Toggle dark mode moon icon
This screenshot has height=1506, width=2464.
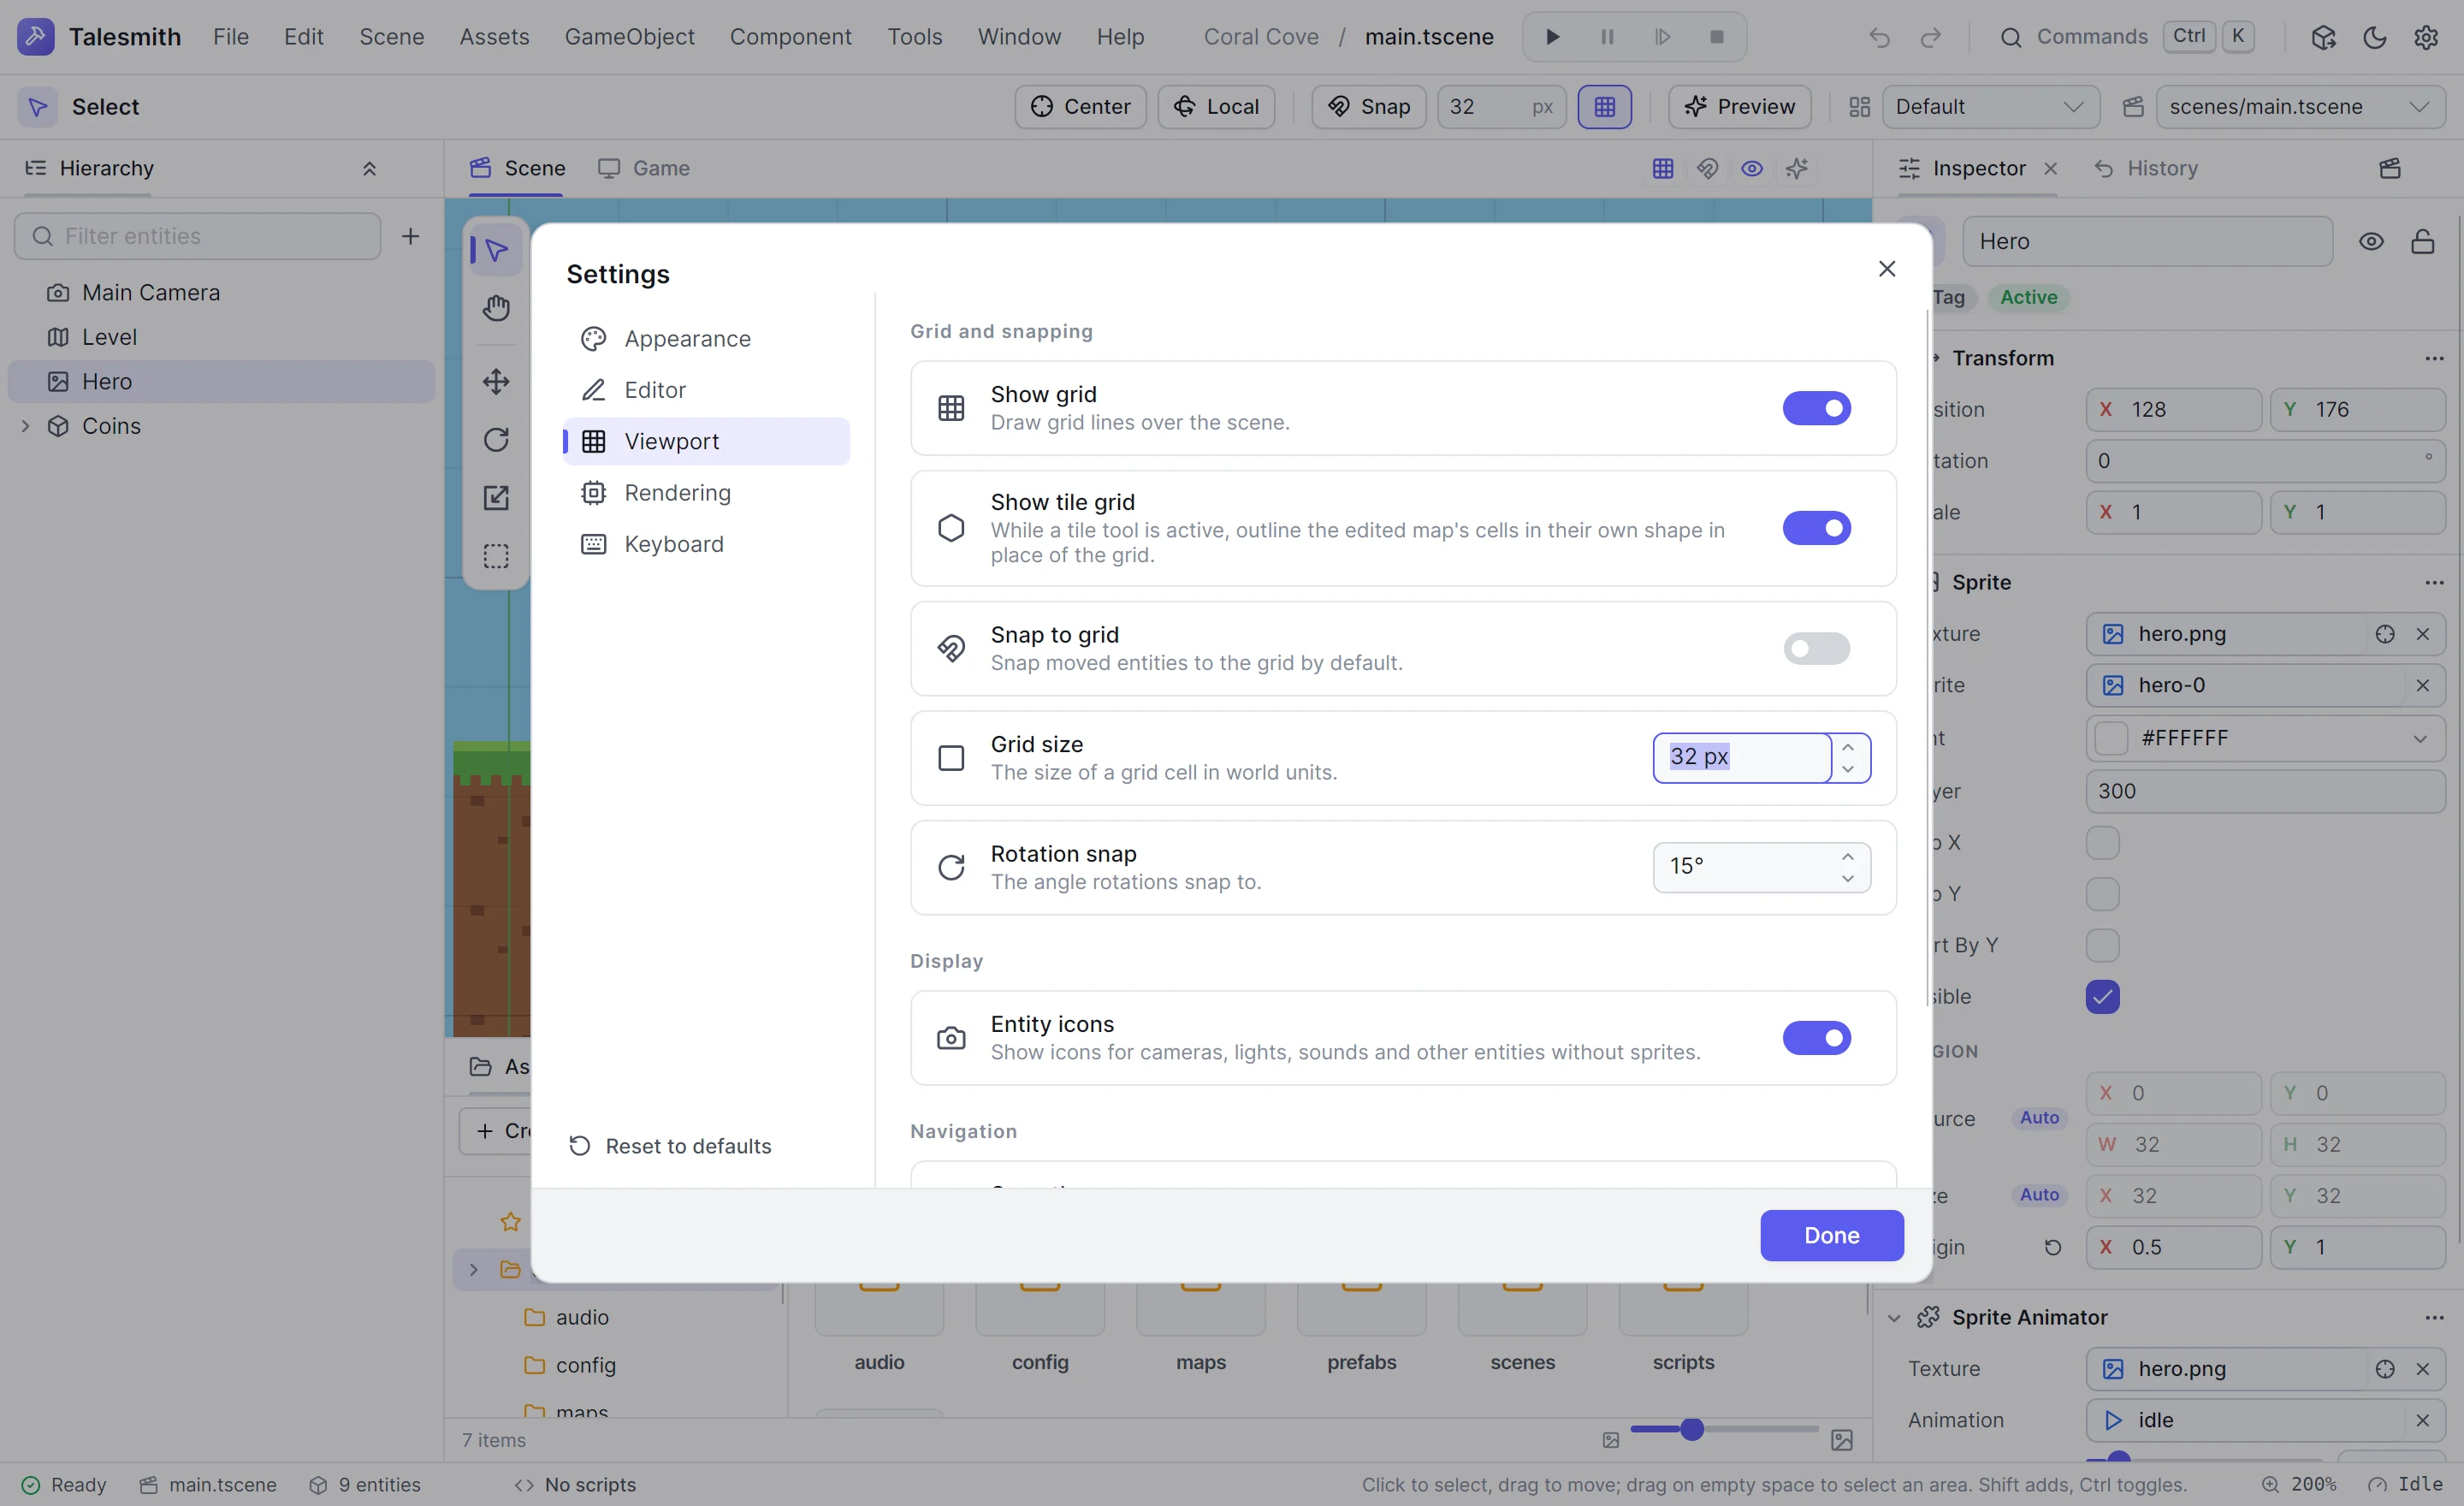tap(2375, 37)
